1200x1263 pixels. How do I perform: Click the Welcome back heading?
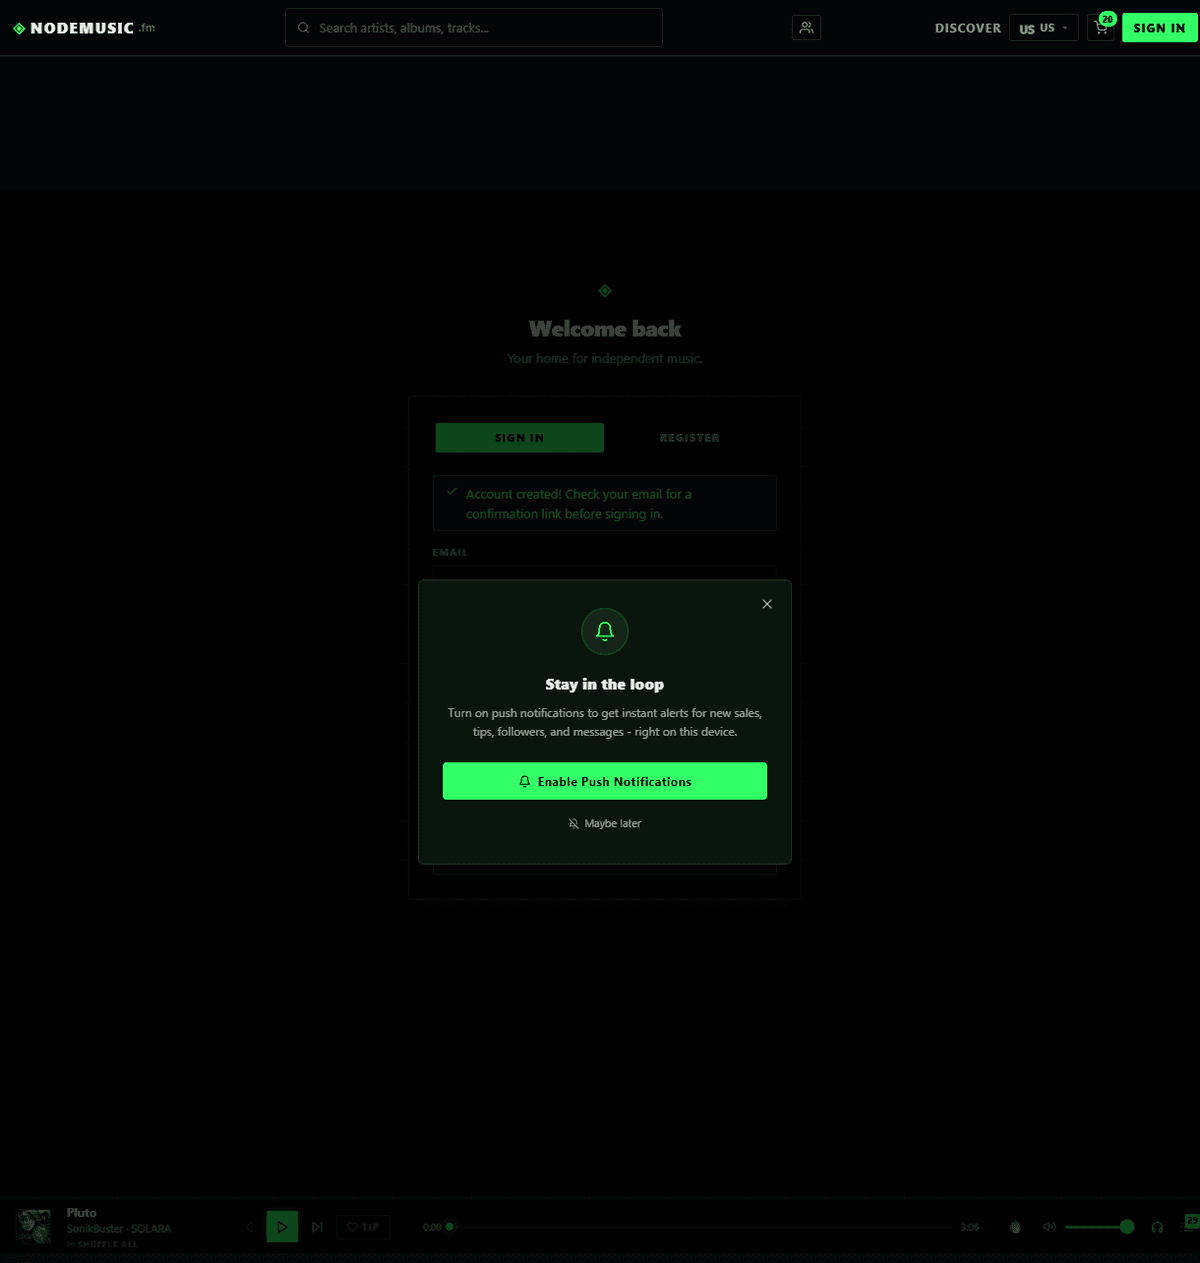click(x=605, y=329)
